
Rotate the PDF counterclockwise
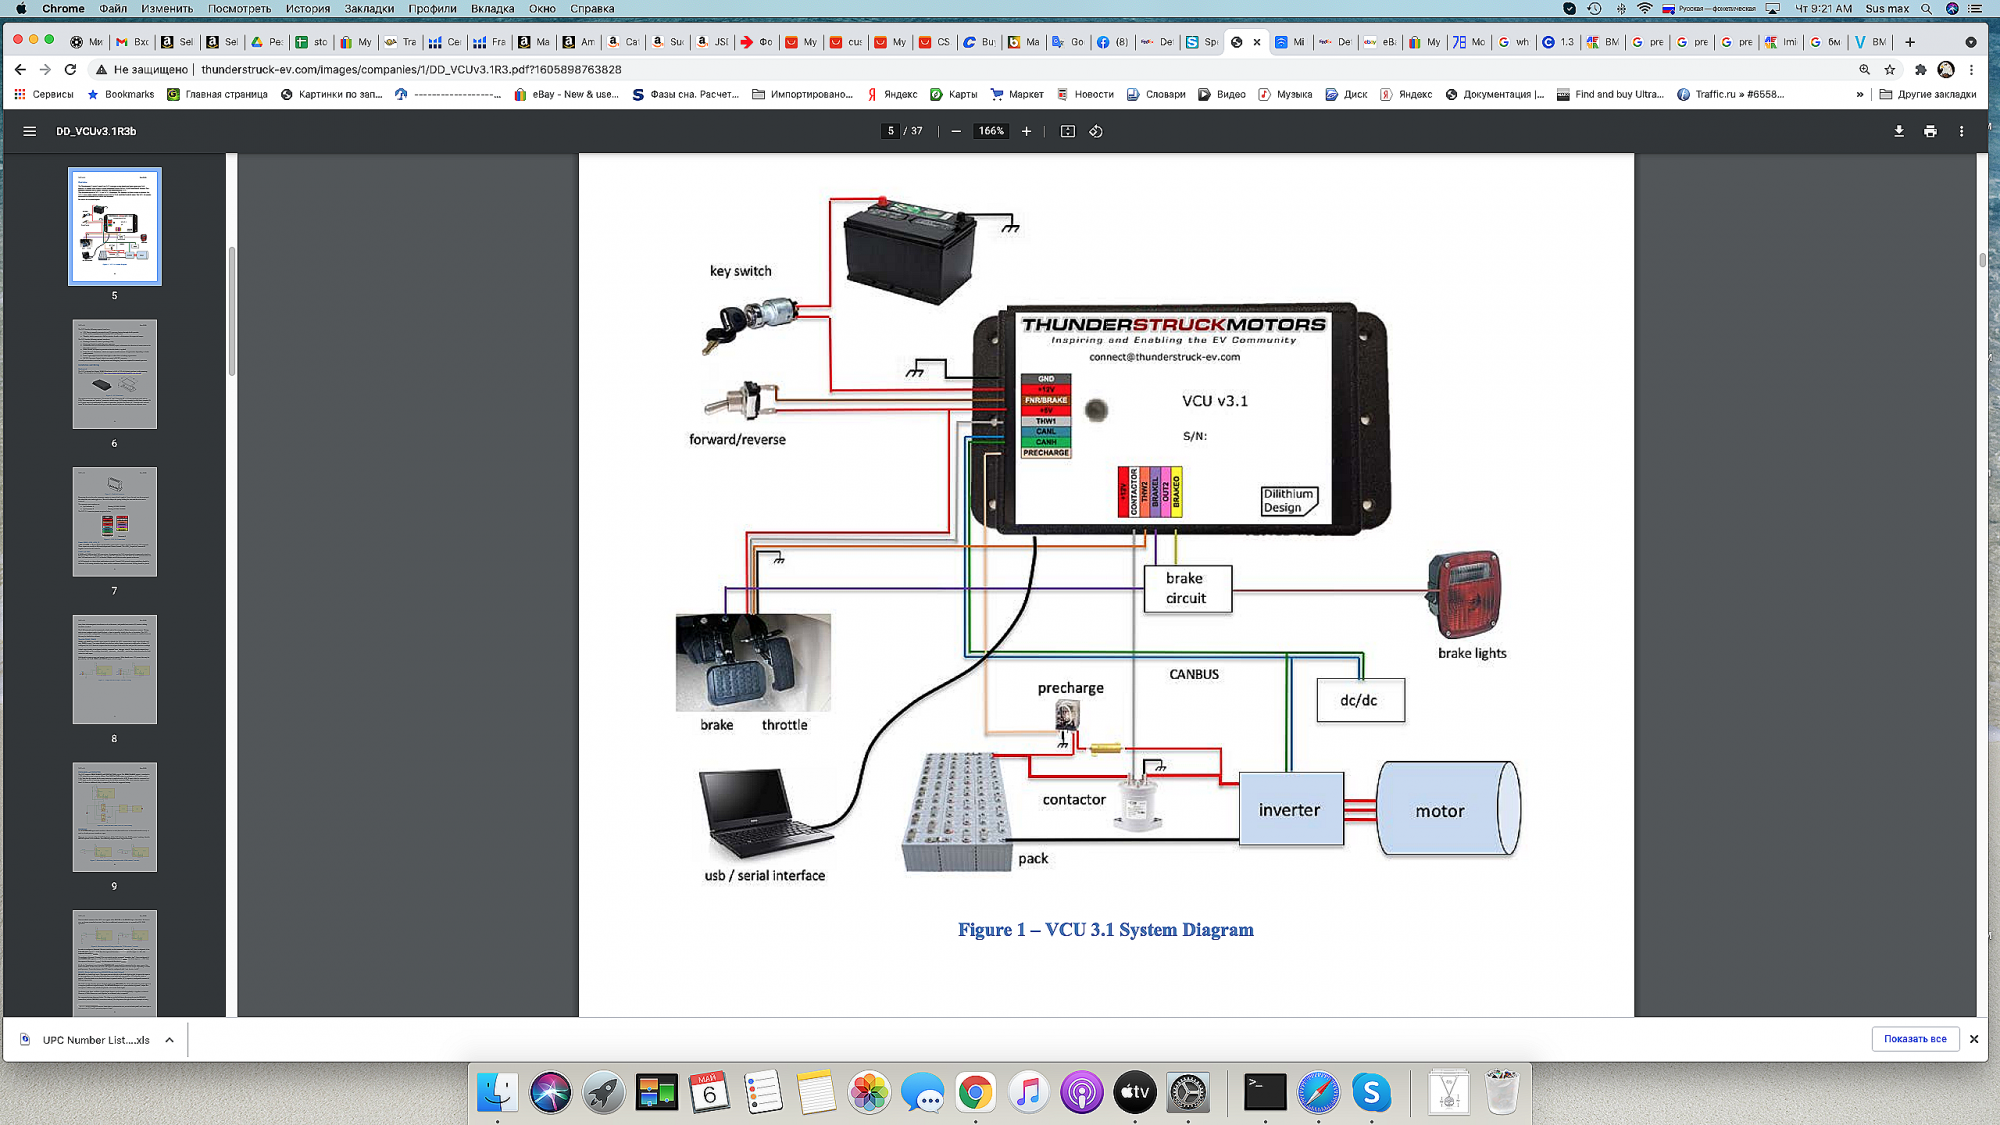point(1096,131)
